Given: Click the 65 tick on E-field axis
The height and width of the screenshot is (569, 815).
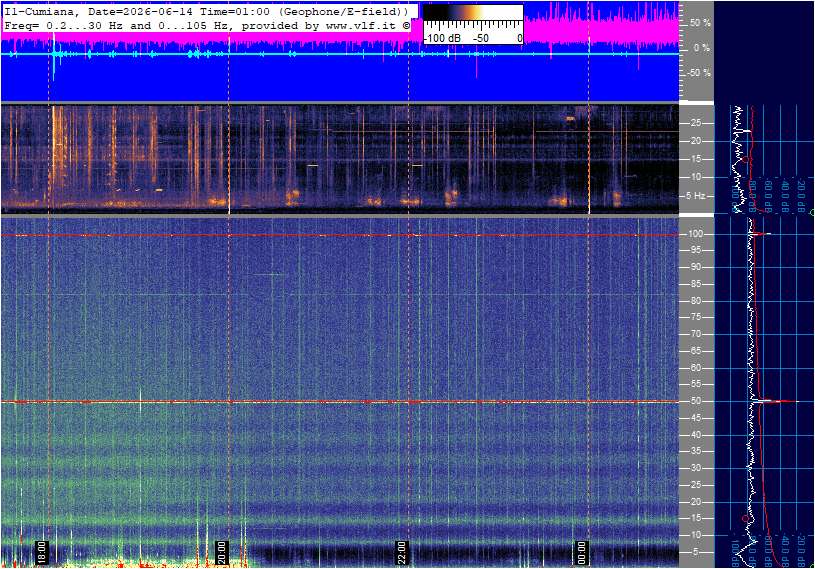Looking at the screenshot, I should tap(695, 351).
